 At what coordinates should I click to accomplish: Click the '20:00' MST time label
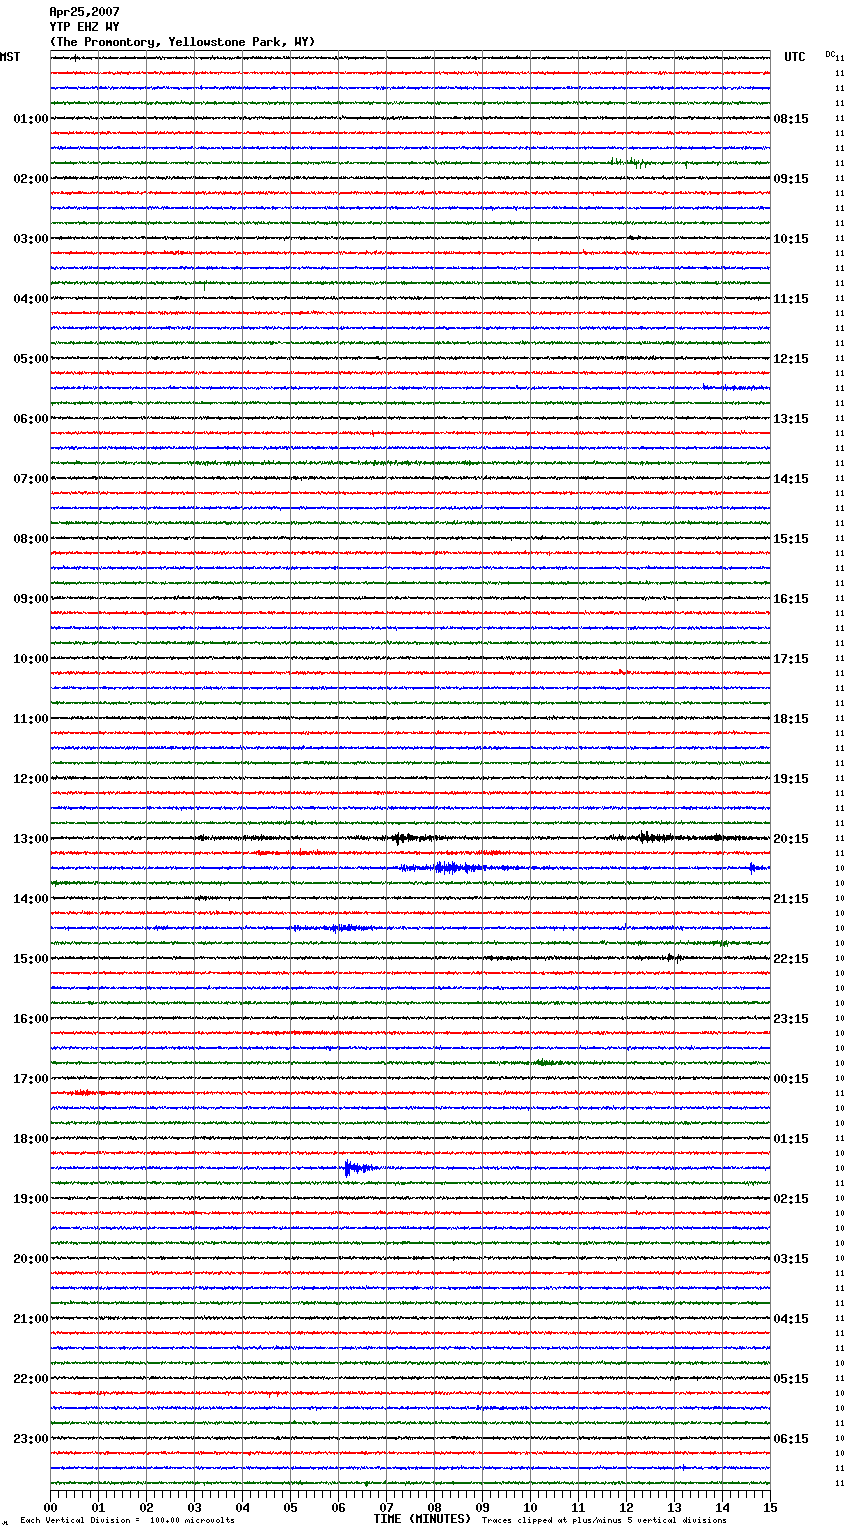click(30, 1259)
